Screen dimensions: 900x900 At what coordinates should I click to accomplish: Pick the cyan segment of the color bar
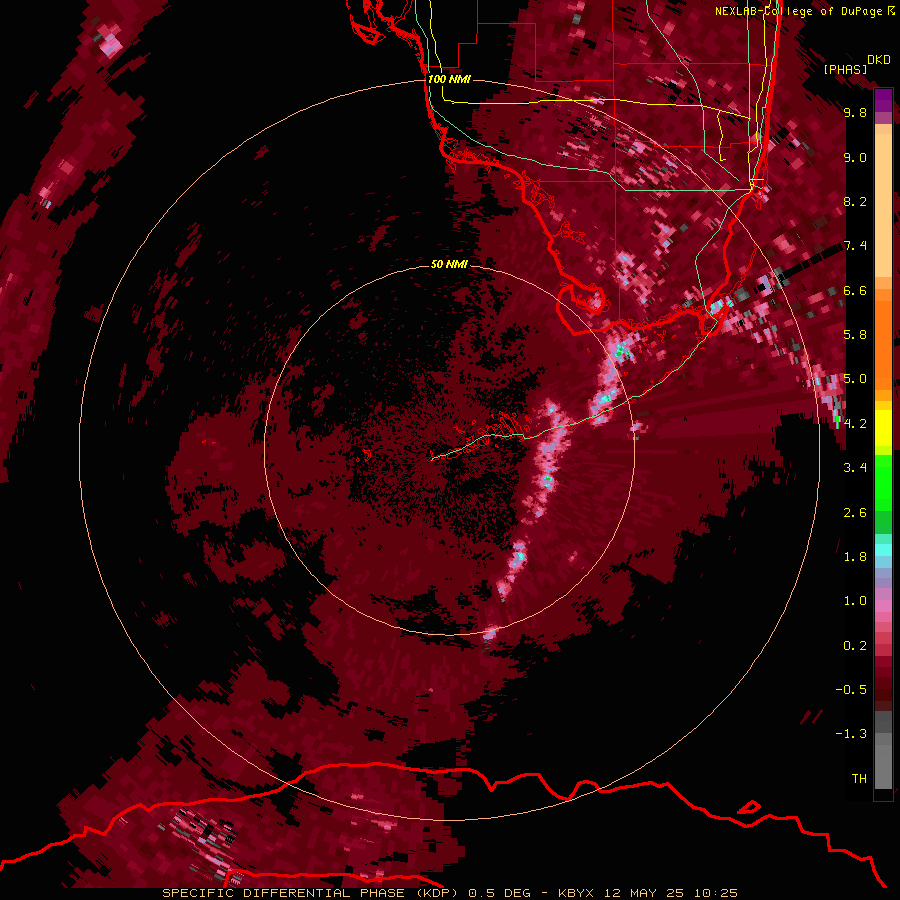click(883, 550)
